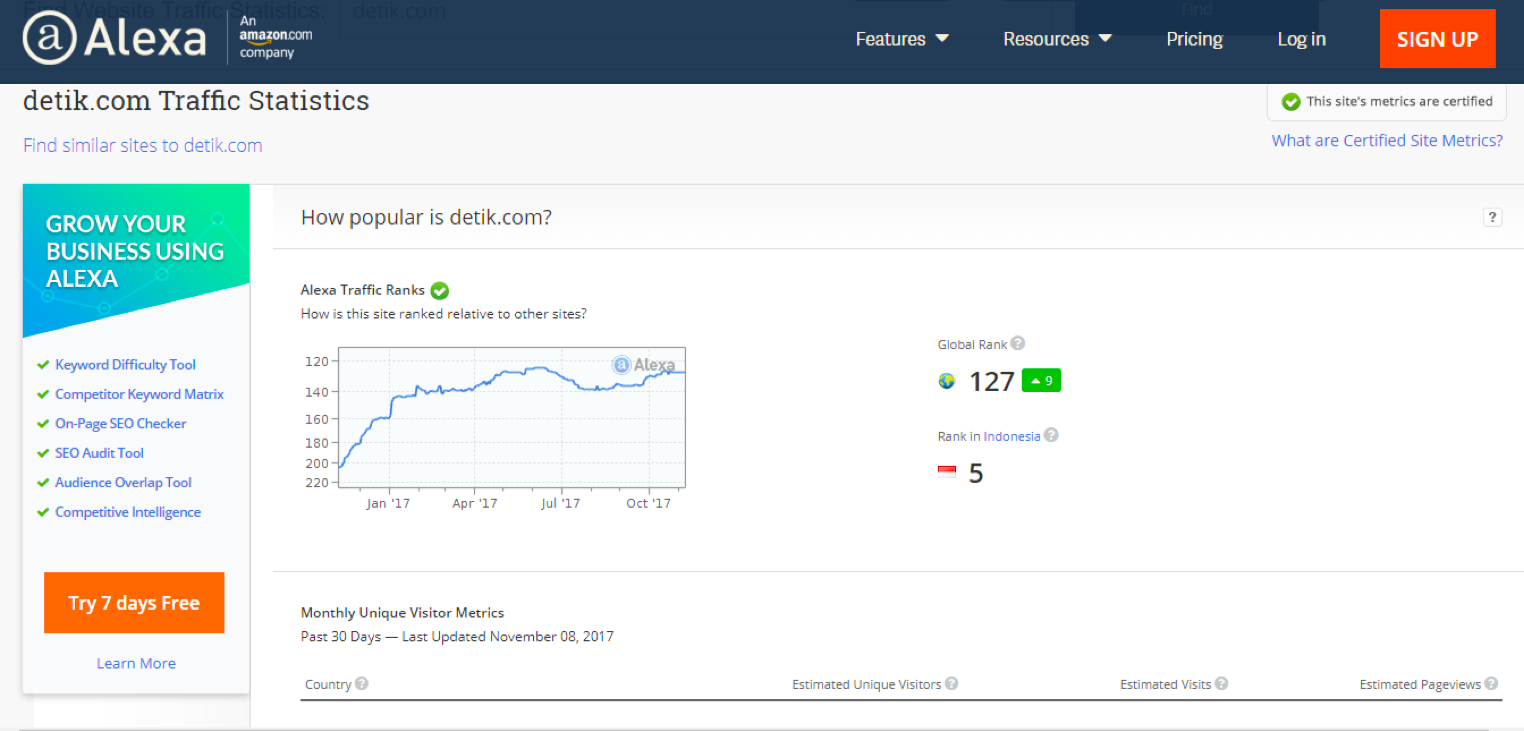Viewport: 1524px width, 731px height.
Task: Click the Rank in Indonesia help icon
Action: coord(1051,435)
